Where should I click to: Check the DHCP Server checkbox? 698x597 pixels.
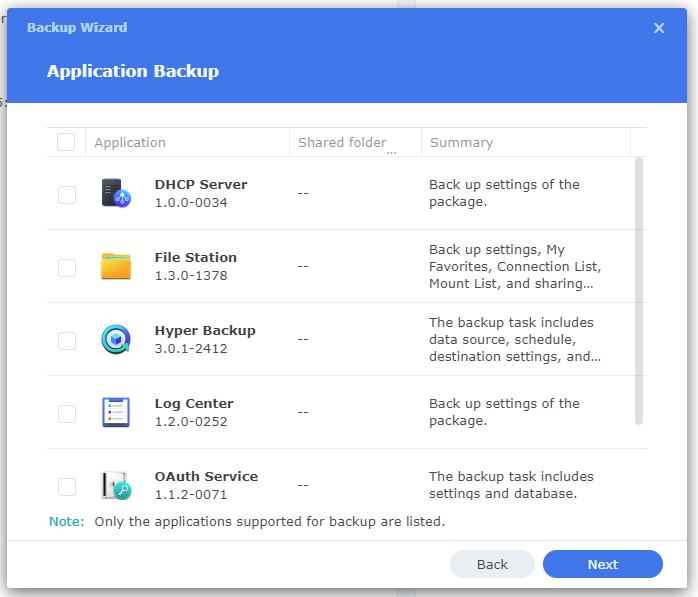click(x=67, y=195)
